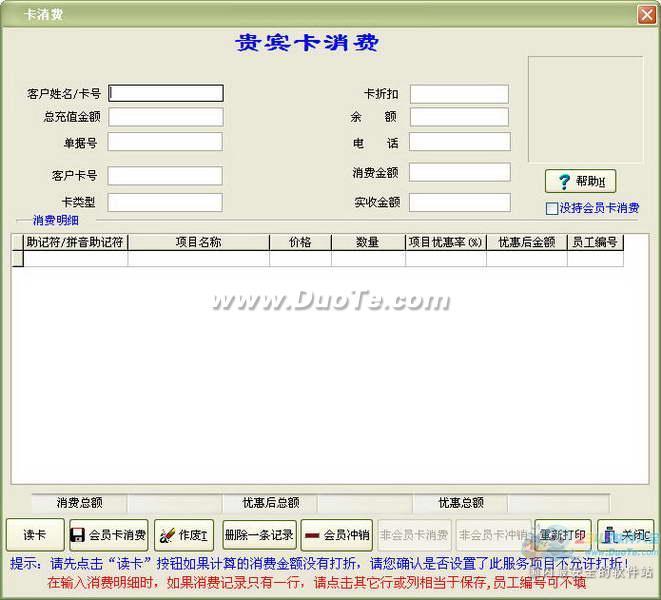Select the 电话 phone field
This screenshot has height=600, width=661.
click(459, 143)
